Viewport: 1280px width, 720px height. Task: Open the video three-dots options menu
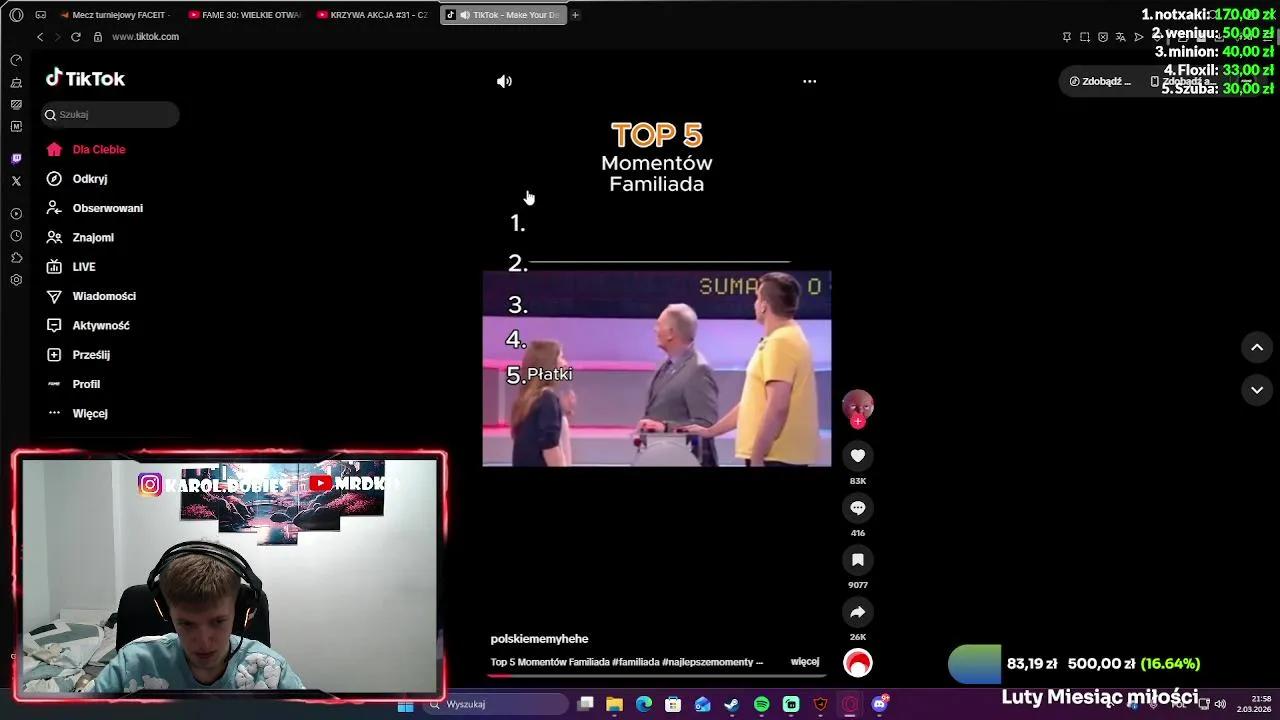tap(810, 82)
